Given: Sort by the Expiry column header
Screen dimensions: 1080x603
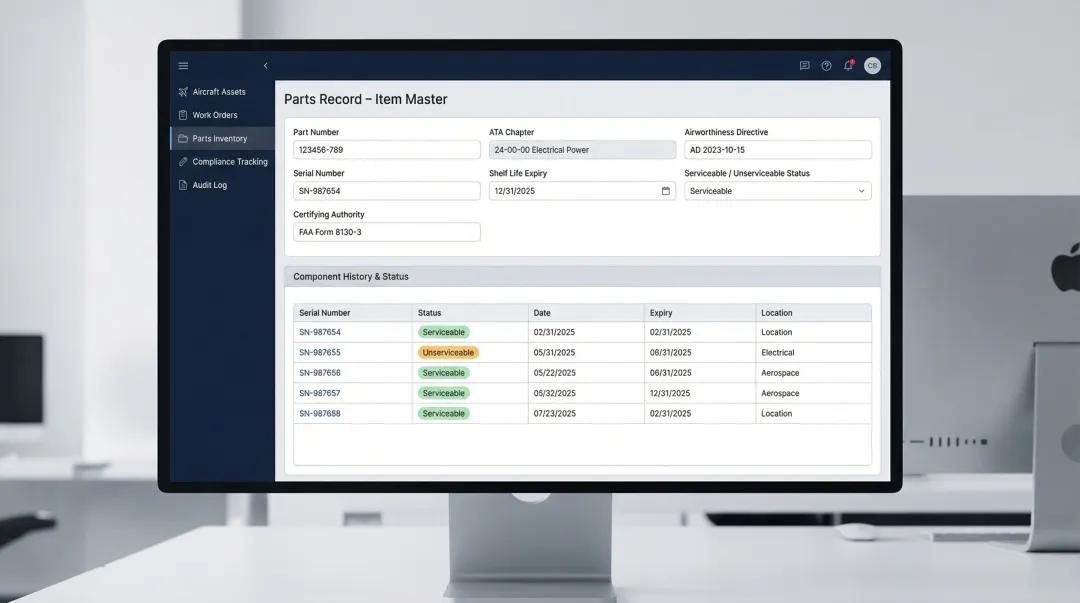Looking at the screenshot, I should tap(661, 313).
